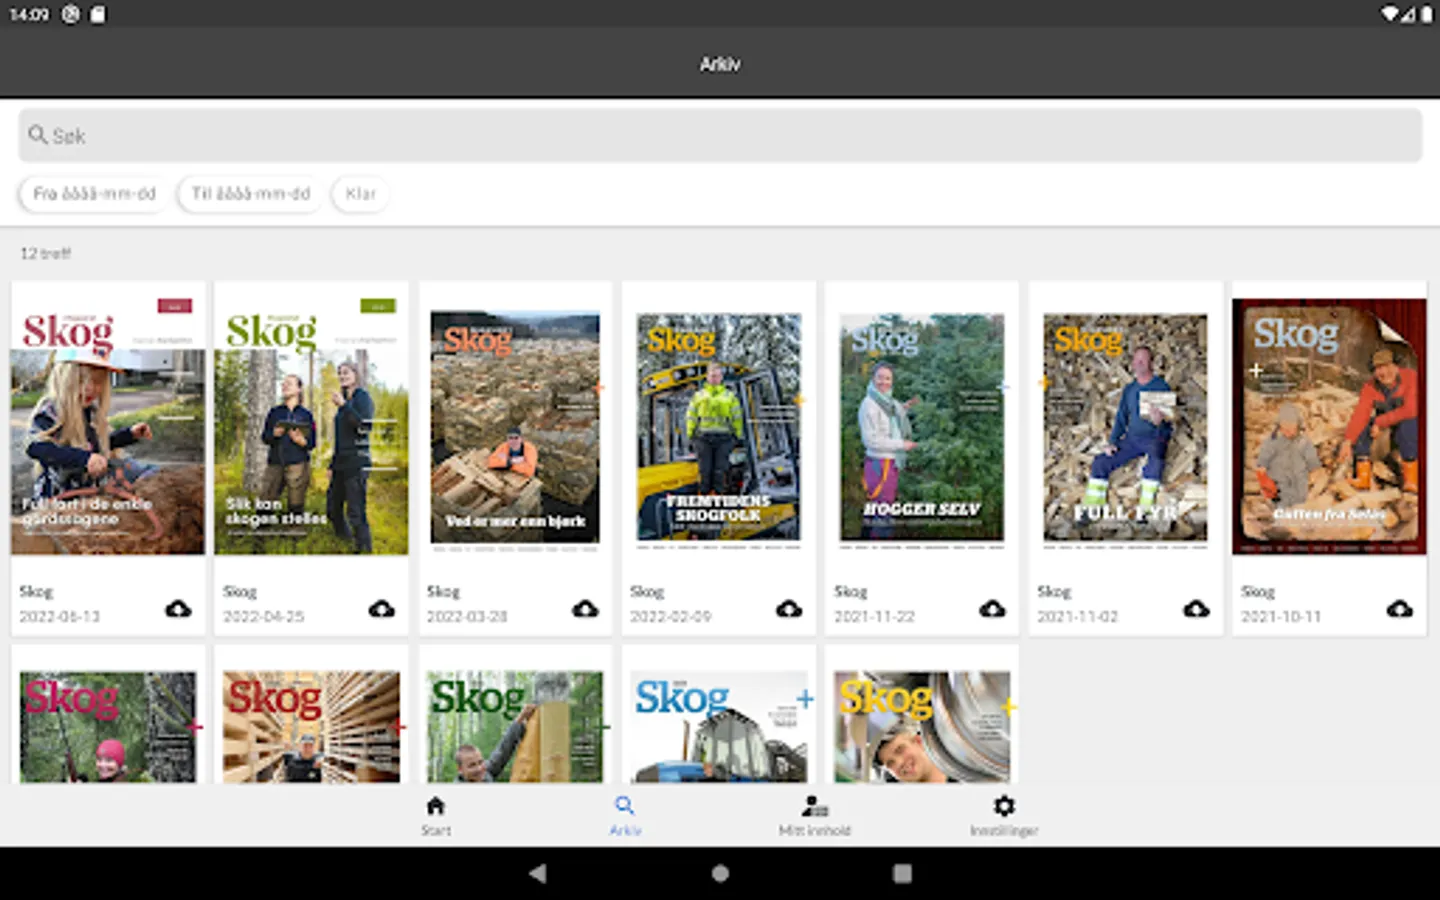This screenshot has width=1440, height=900.
Task: Tap the Android back button
Action: (x=538, y=873)
